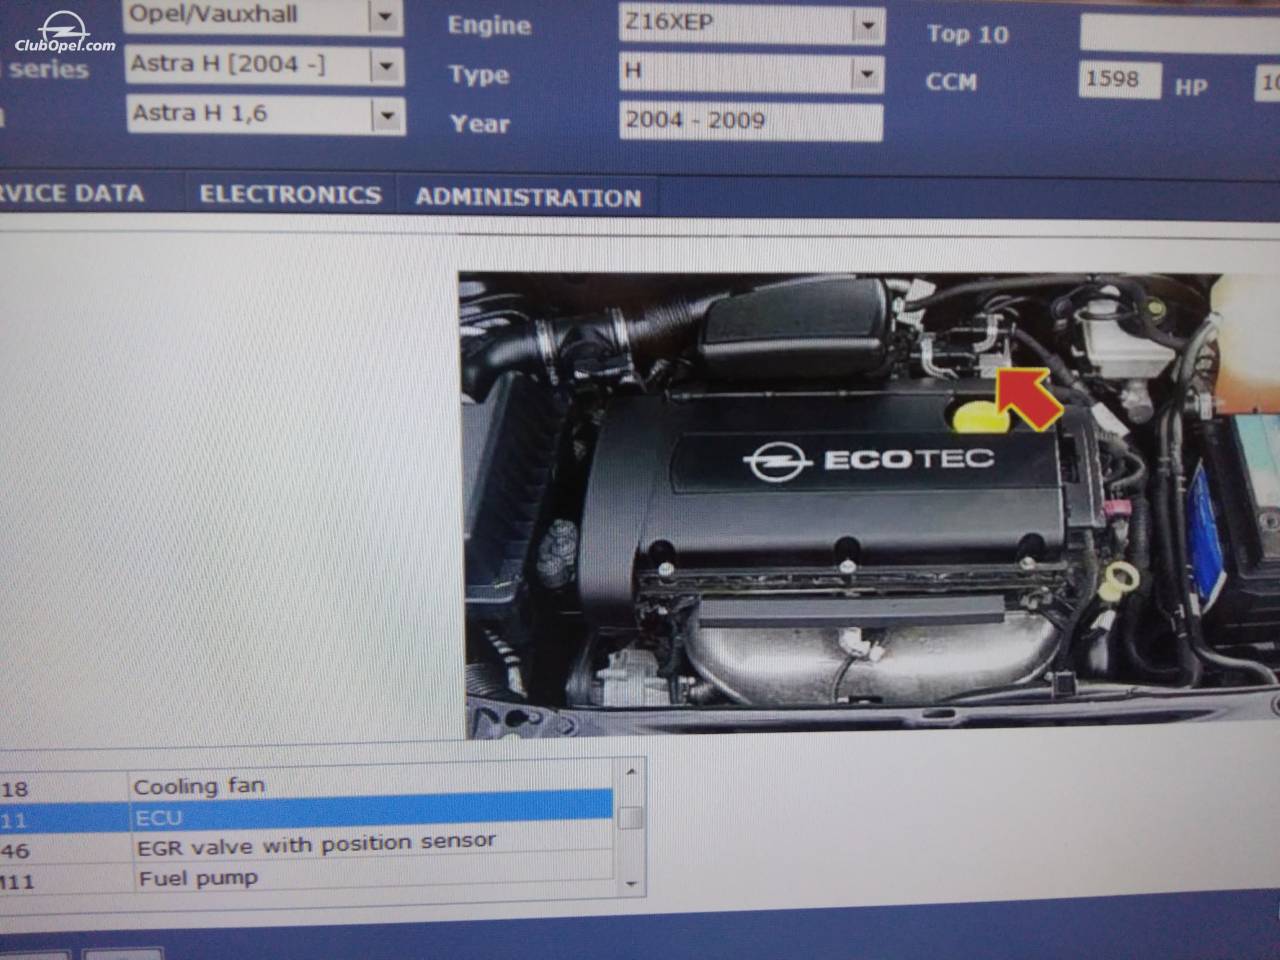Screen dimensions: 1280x960
Task: Select the Fuel pump row
Action: click(x=306, y=879)
